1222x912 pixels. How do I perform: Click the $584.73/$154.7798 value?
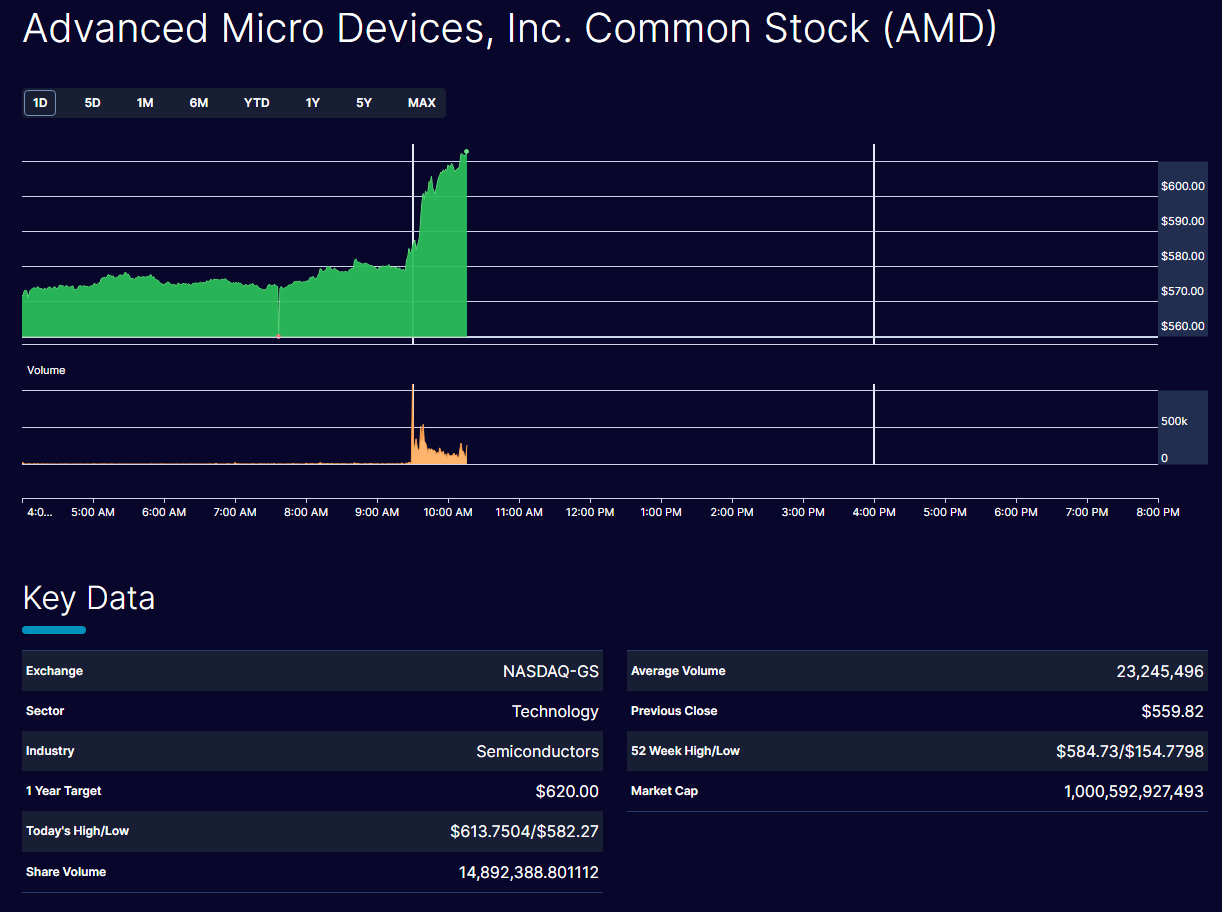[x=1130, y=752]
